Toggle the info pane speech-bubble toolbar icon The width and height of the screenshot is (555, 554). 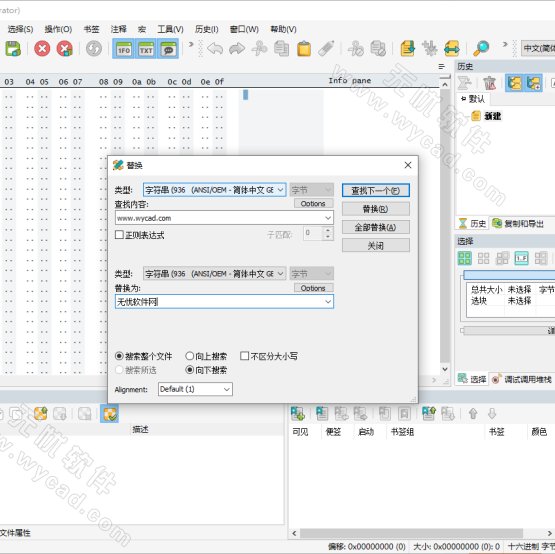tap(168, 49)
